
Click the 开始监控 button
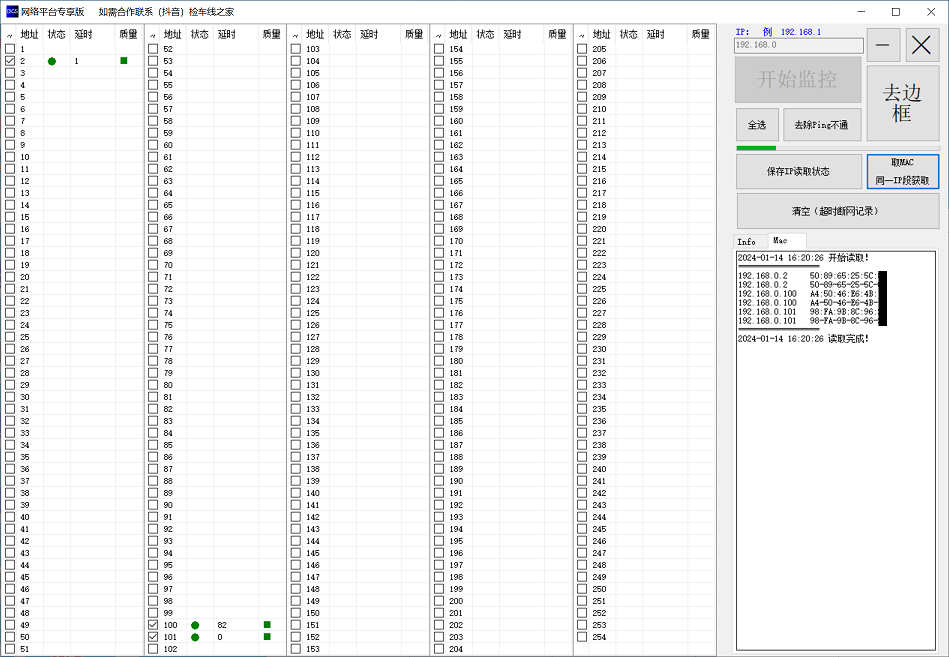tap(798, 80)
